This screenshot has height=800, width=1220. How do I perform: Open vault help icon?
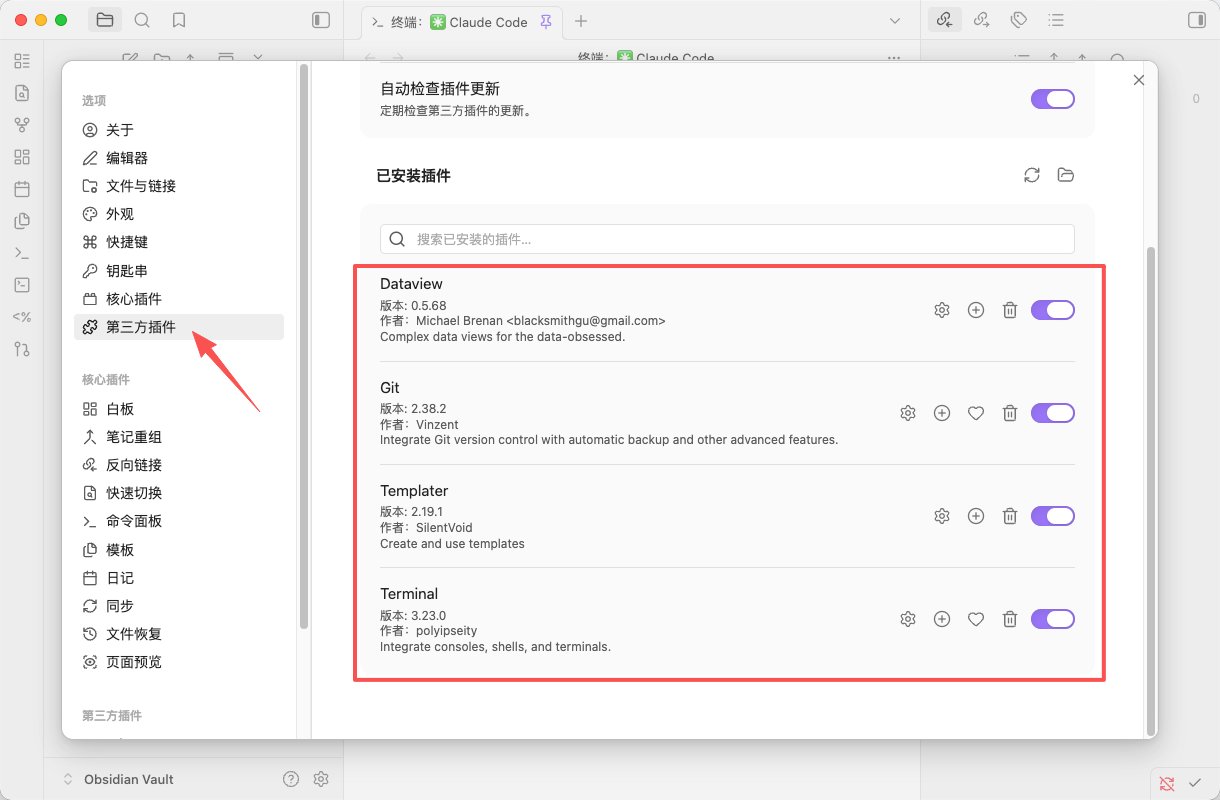(x=291, y=779)
